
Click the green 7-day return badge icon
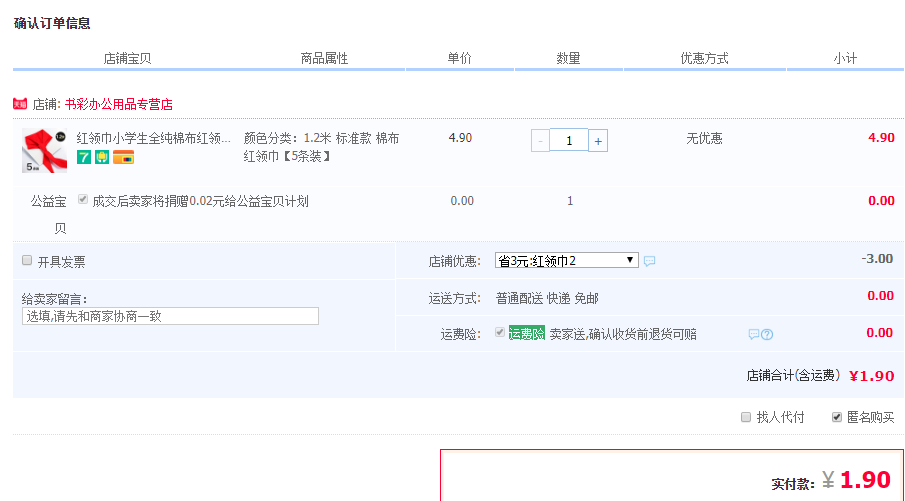coord(84,157)
